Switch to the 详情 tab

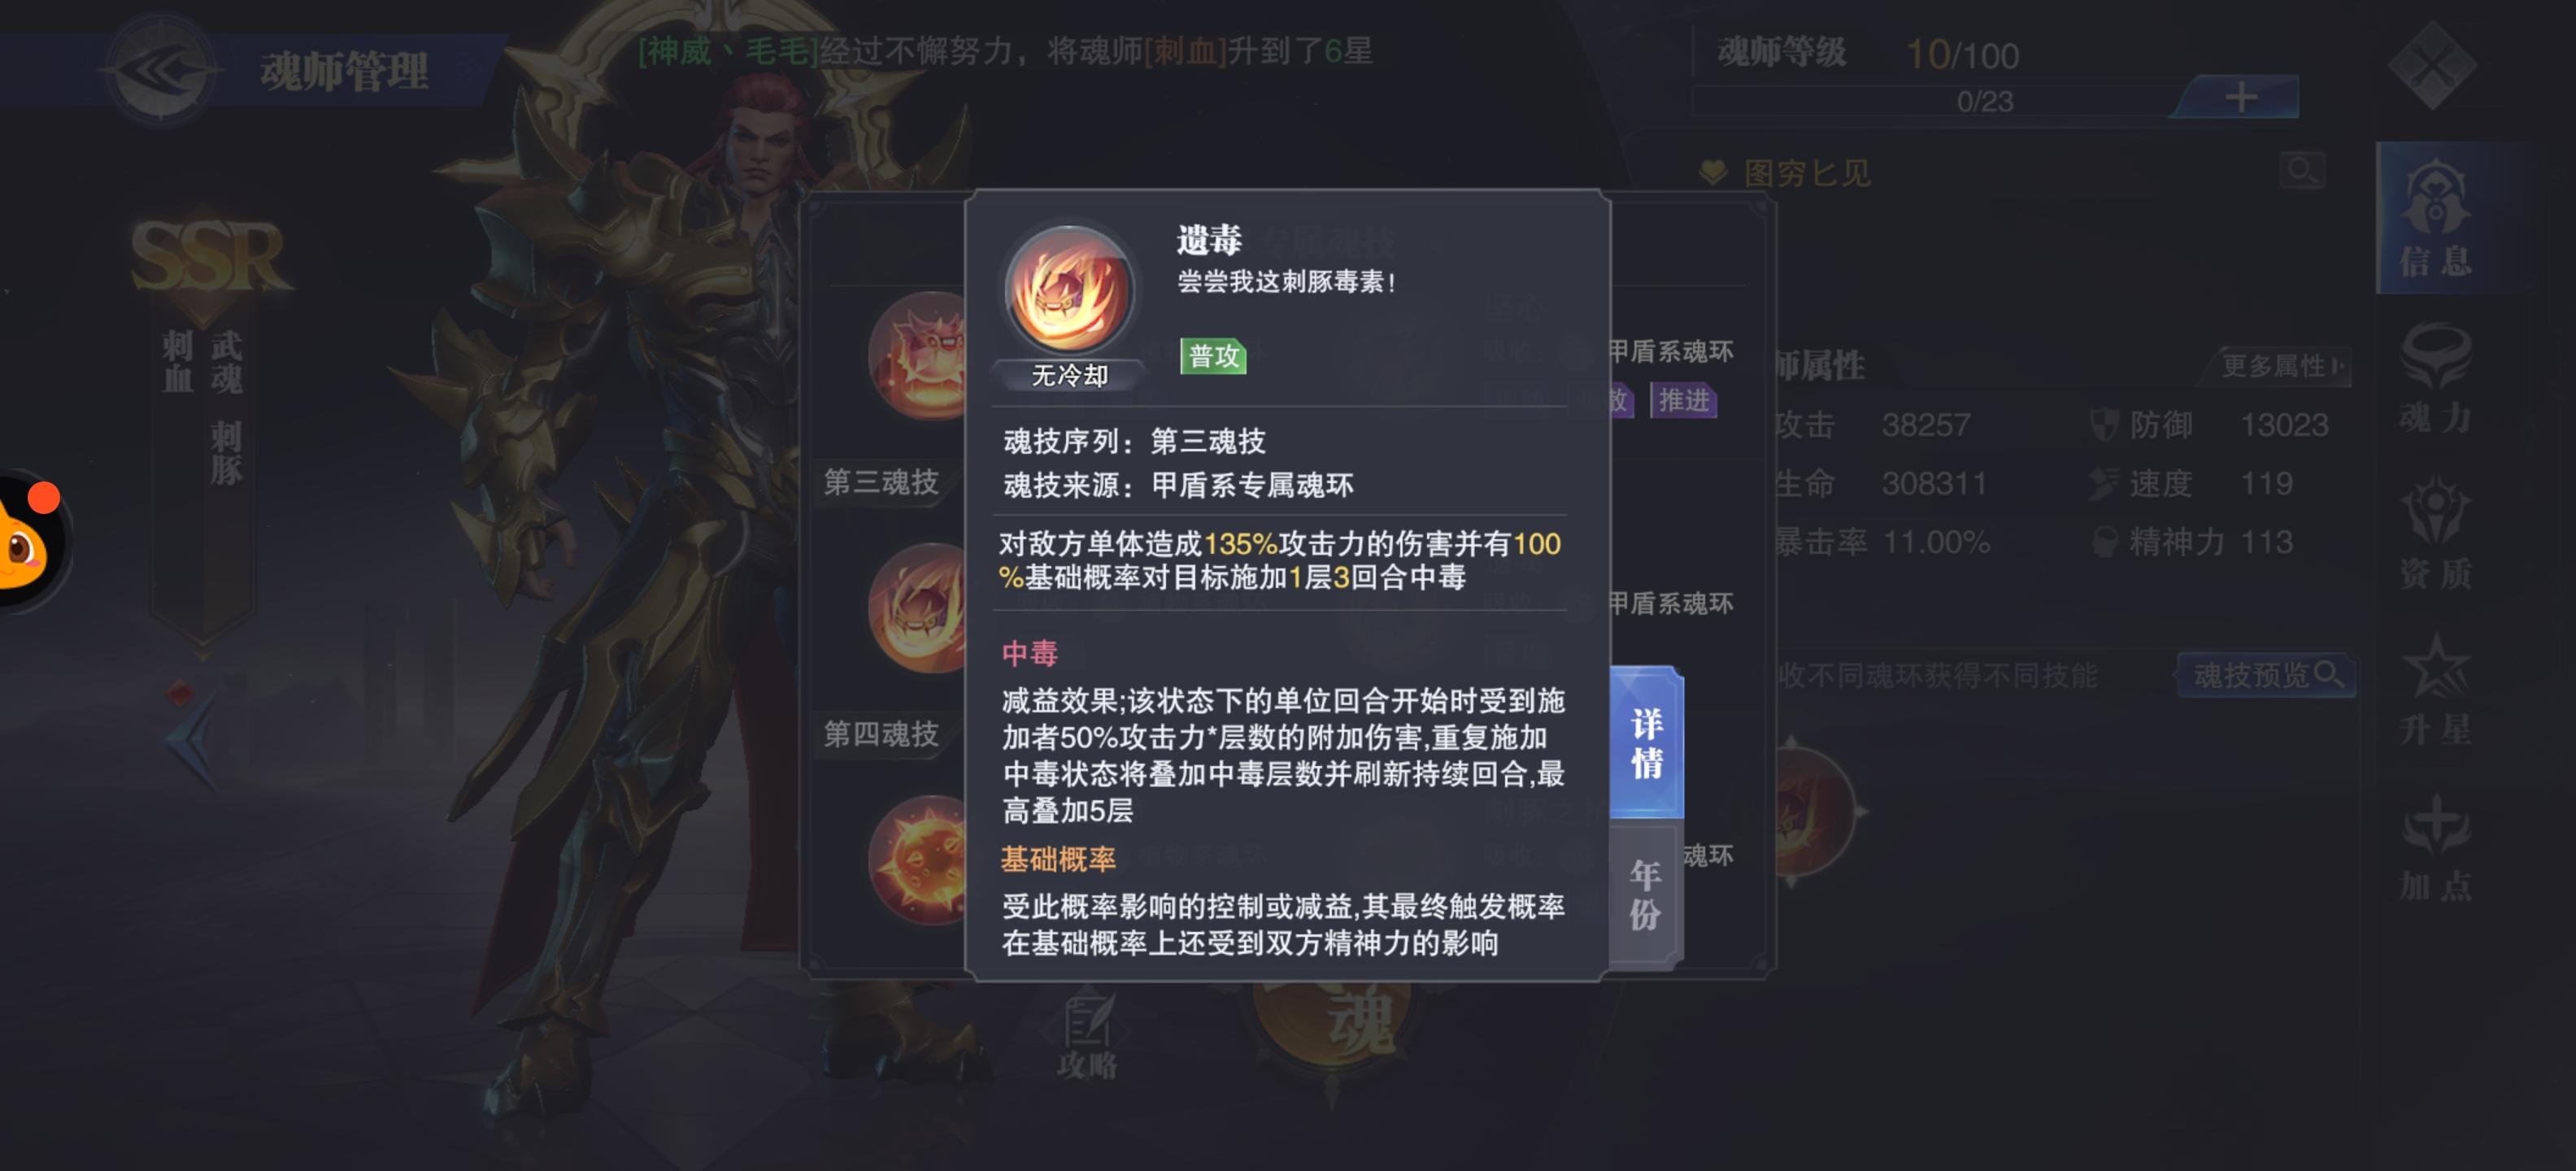[1646, 742]
